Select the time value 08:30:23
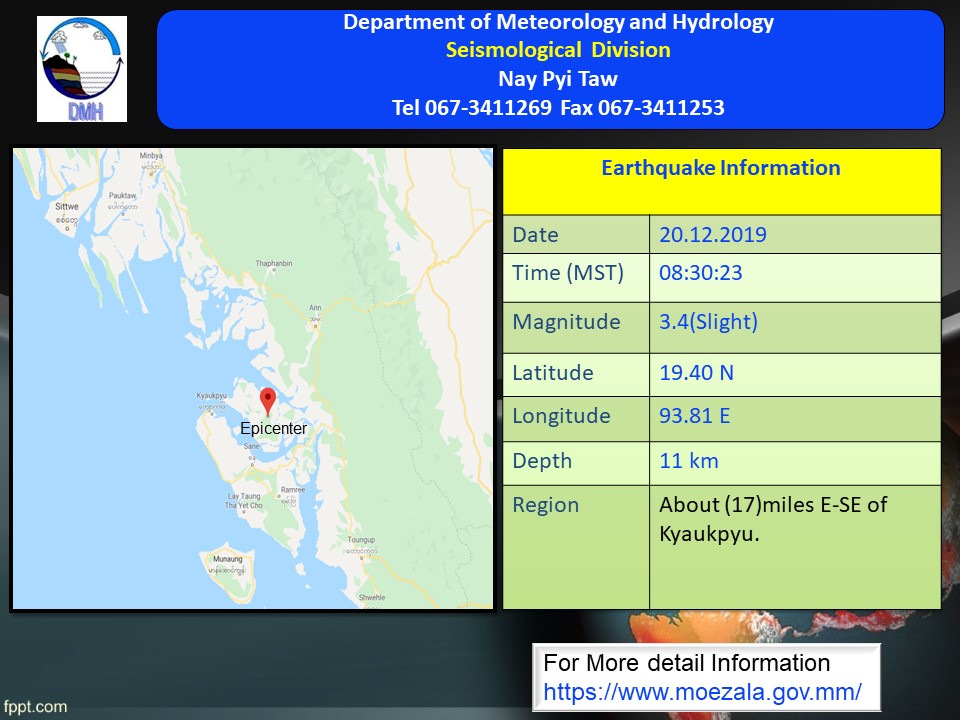The height and width of the screenshot is (720, 960). (700, 273)
